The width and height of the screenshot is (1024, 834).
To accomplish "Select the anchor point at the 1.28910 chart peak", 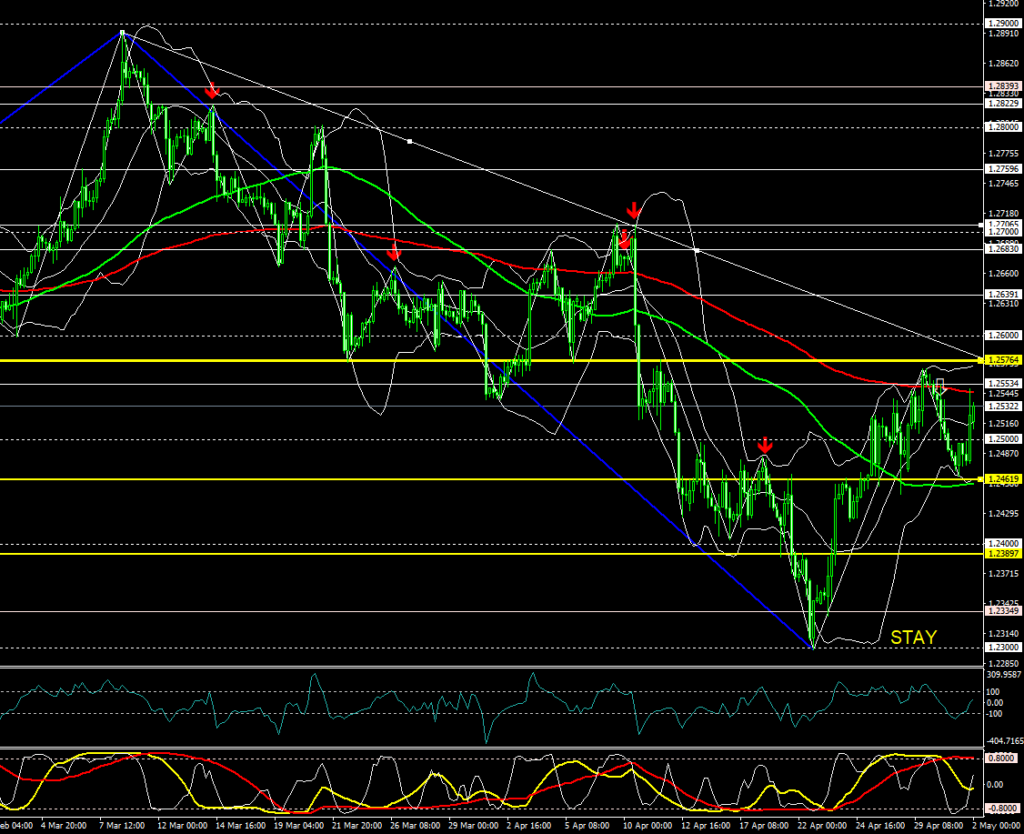I will click(122, 33).
